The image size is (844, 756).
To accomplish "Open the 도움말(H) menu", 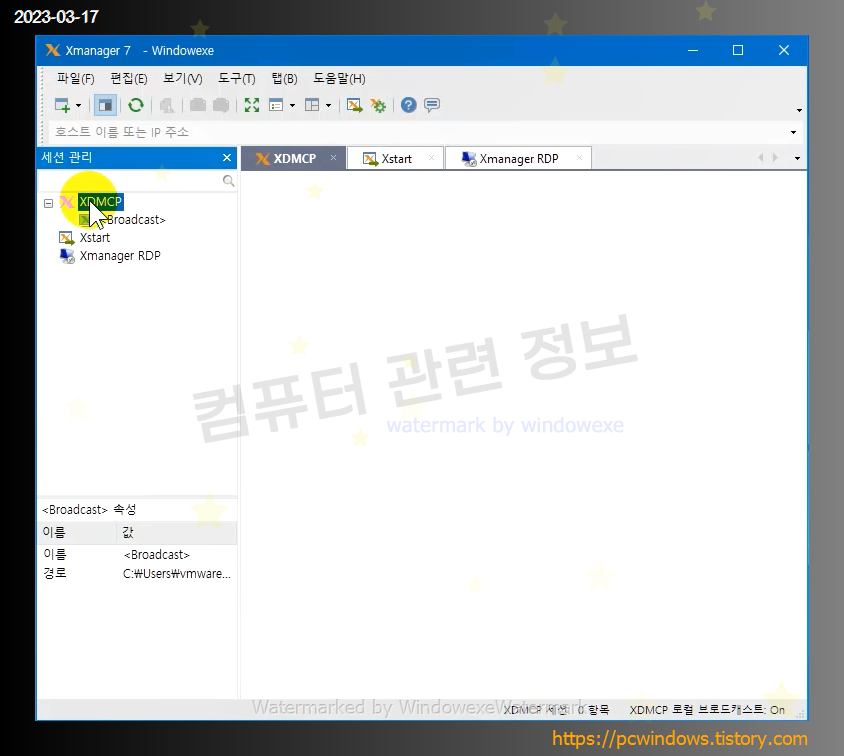I will 340,79.
